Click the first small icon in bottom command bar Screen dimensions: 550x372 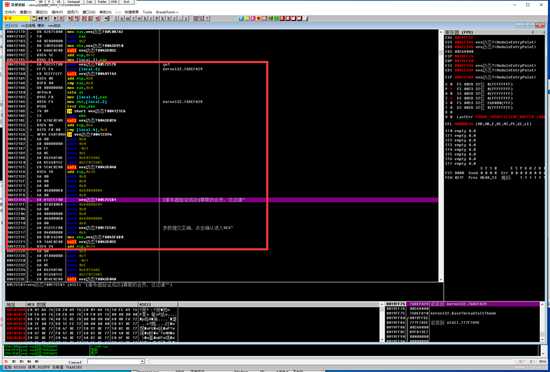click(6, 361)
